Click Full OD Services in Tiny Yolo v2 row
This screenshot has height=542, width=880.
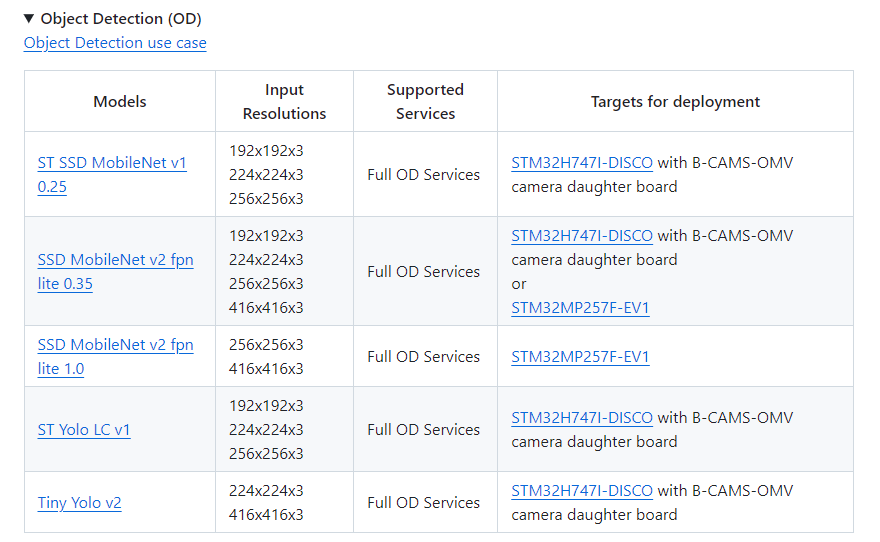pos(424,503)
